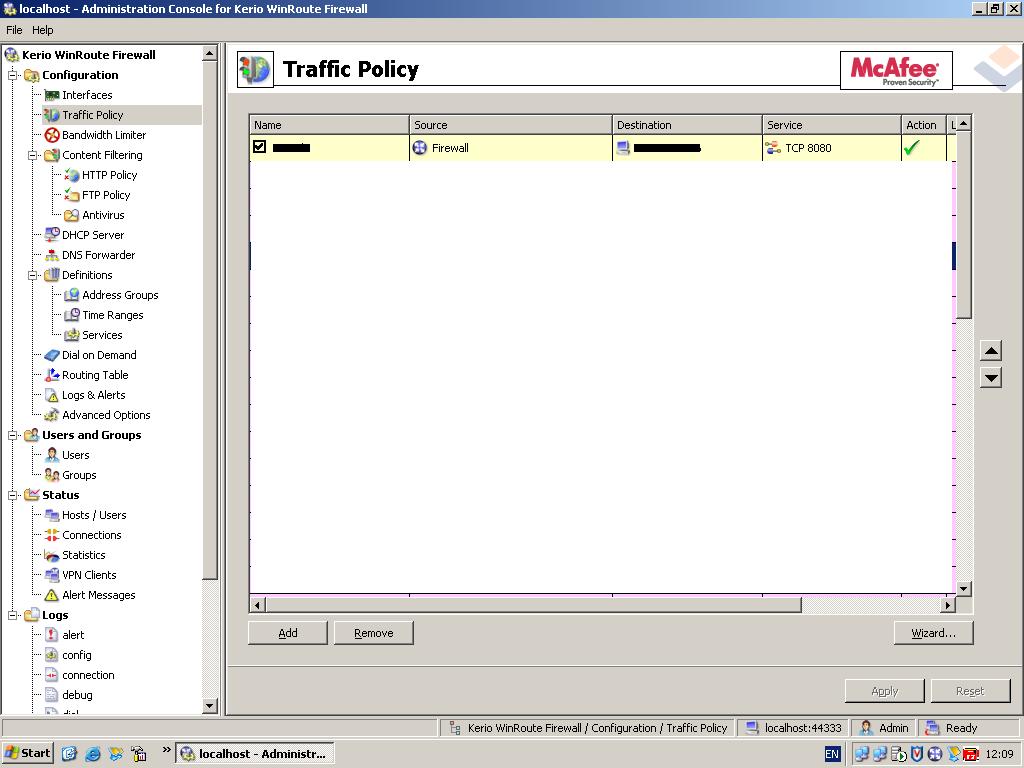Open the File menu
Image resolution: width=1024 pixels, height=768 pixels.
[x=14, y=30]
